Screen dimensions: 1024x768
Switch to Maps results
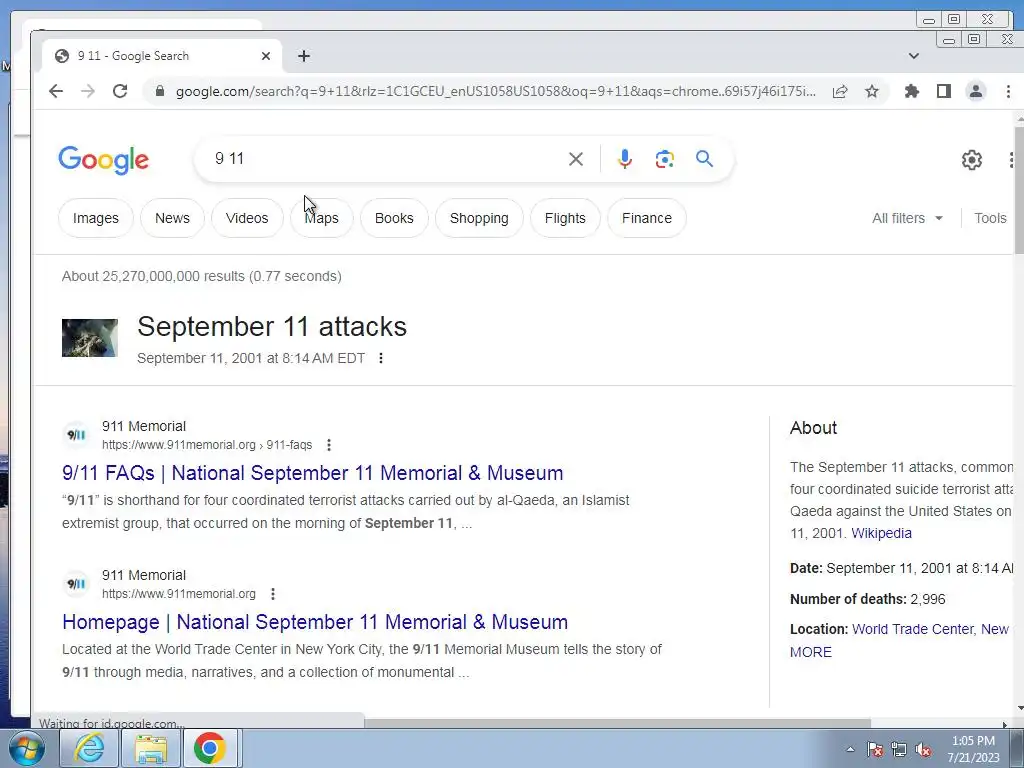click(x=321, y=218)
